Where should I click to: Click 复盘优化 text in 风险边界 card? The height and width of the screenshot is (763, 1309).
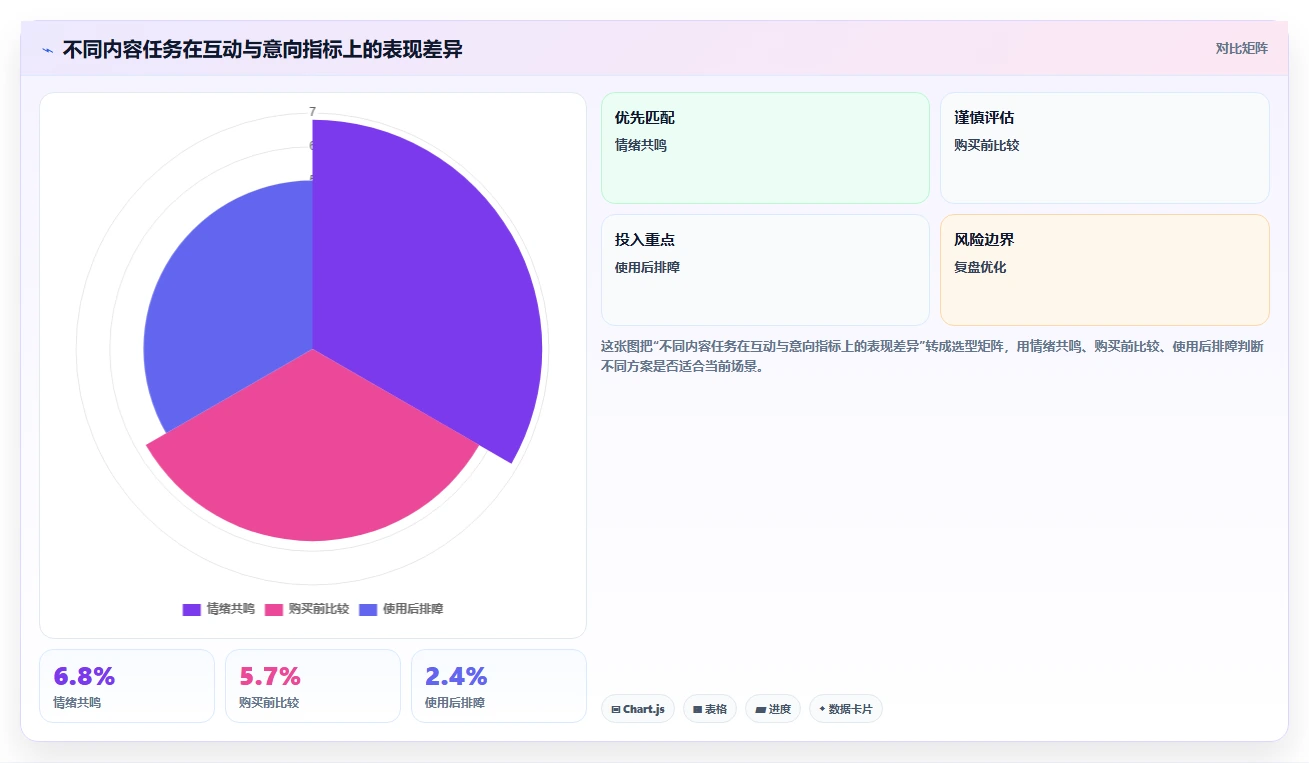coord(980,267)
